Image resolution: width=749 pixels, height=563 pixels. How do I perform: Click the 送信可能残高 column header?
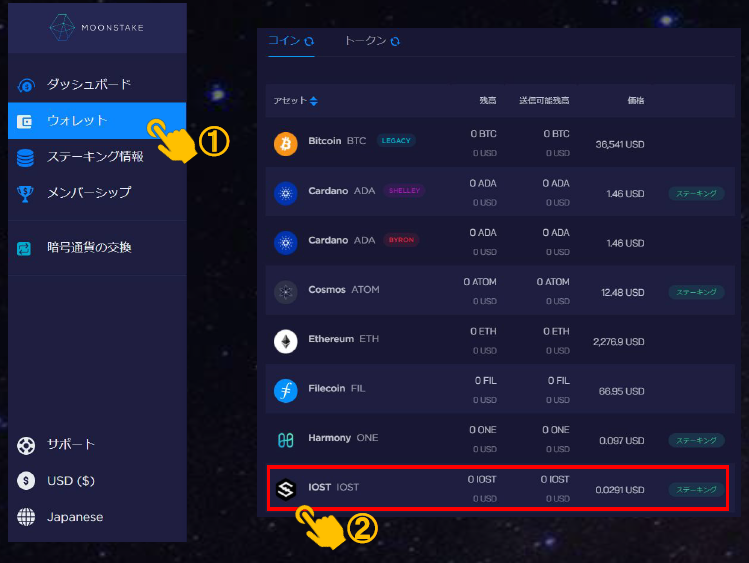544,100
